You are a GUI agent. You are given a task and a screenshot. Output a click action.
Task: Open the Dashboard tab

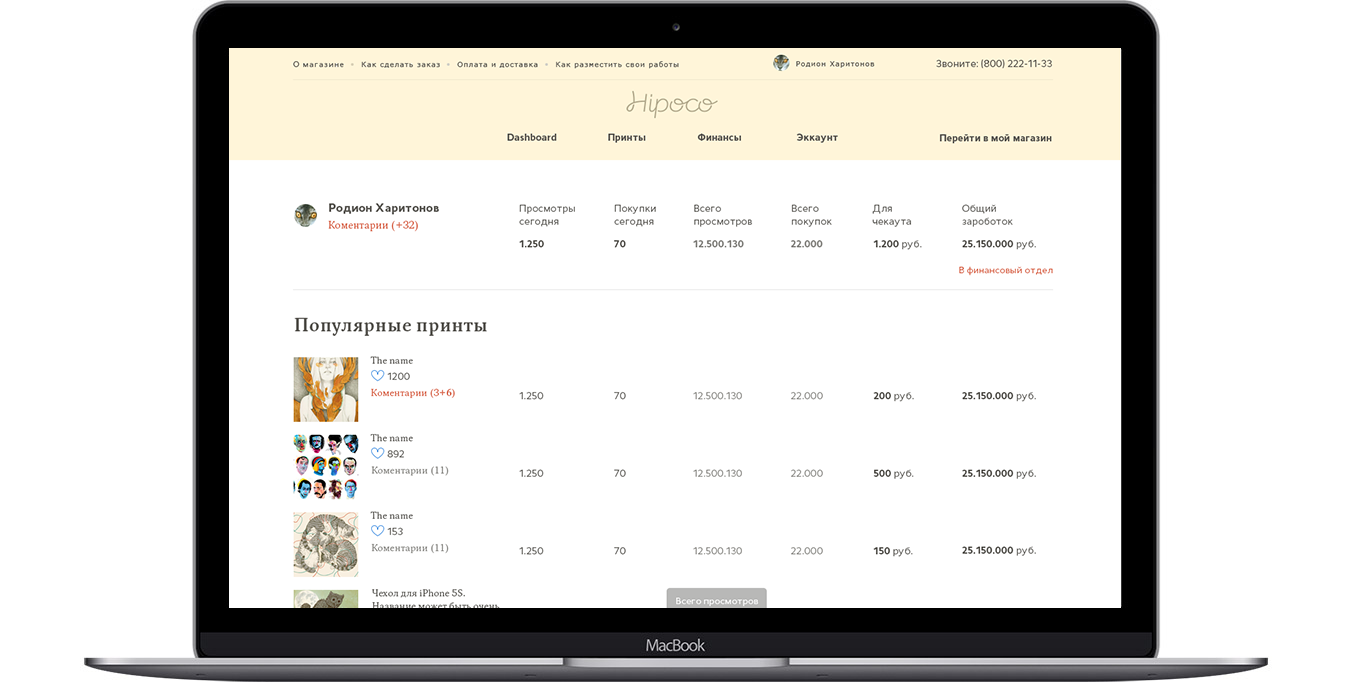tap(532, 137)
